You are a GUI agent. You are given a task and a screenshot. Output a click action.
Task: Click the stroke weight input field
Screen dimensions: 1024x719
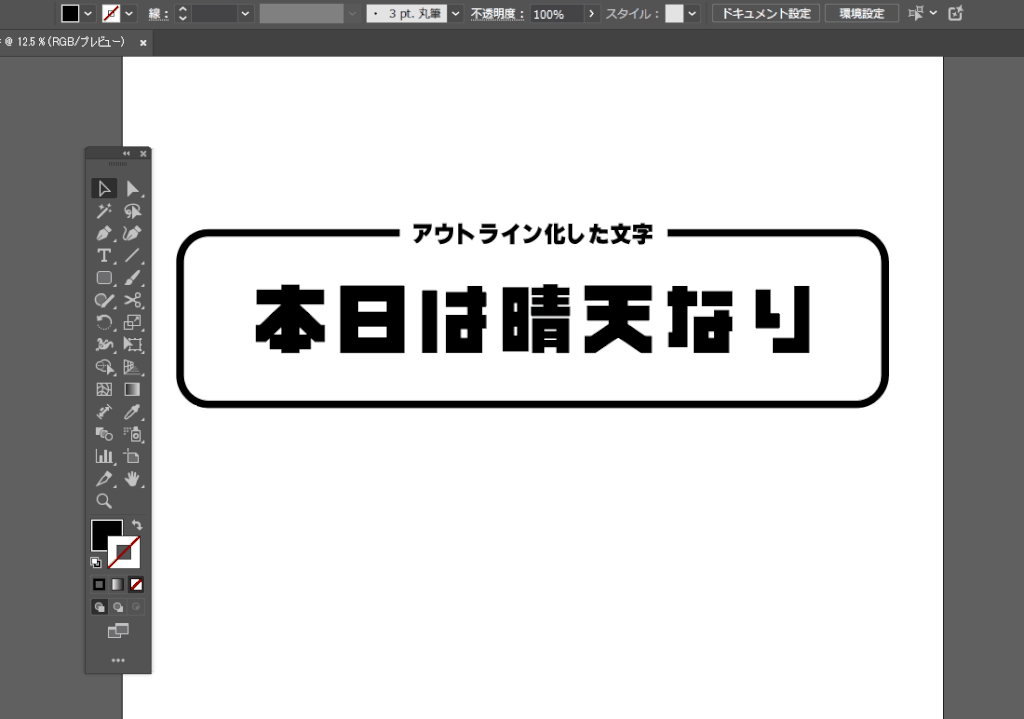214,13
